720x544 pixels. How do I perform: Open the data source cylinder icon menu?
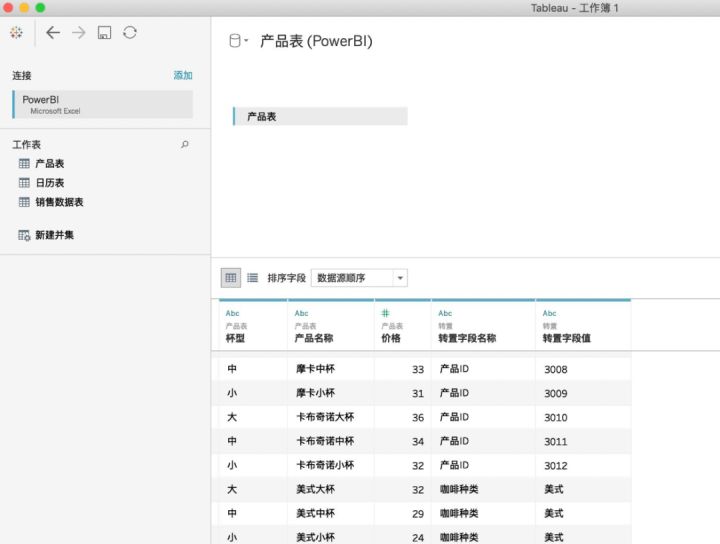click(238, 41)
